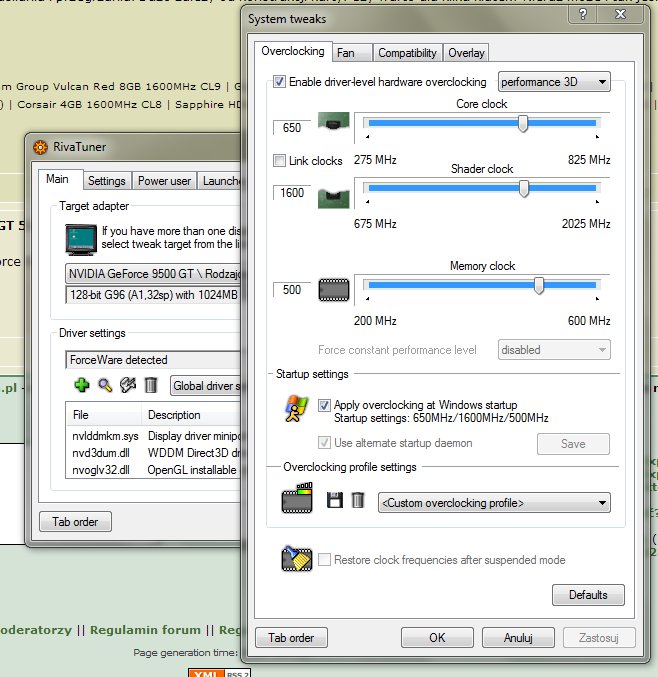
Task: Click the Anuluj button
Action: (x=518, y=637)
